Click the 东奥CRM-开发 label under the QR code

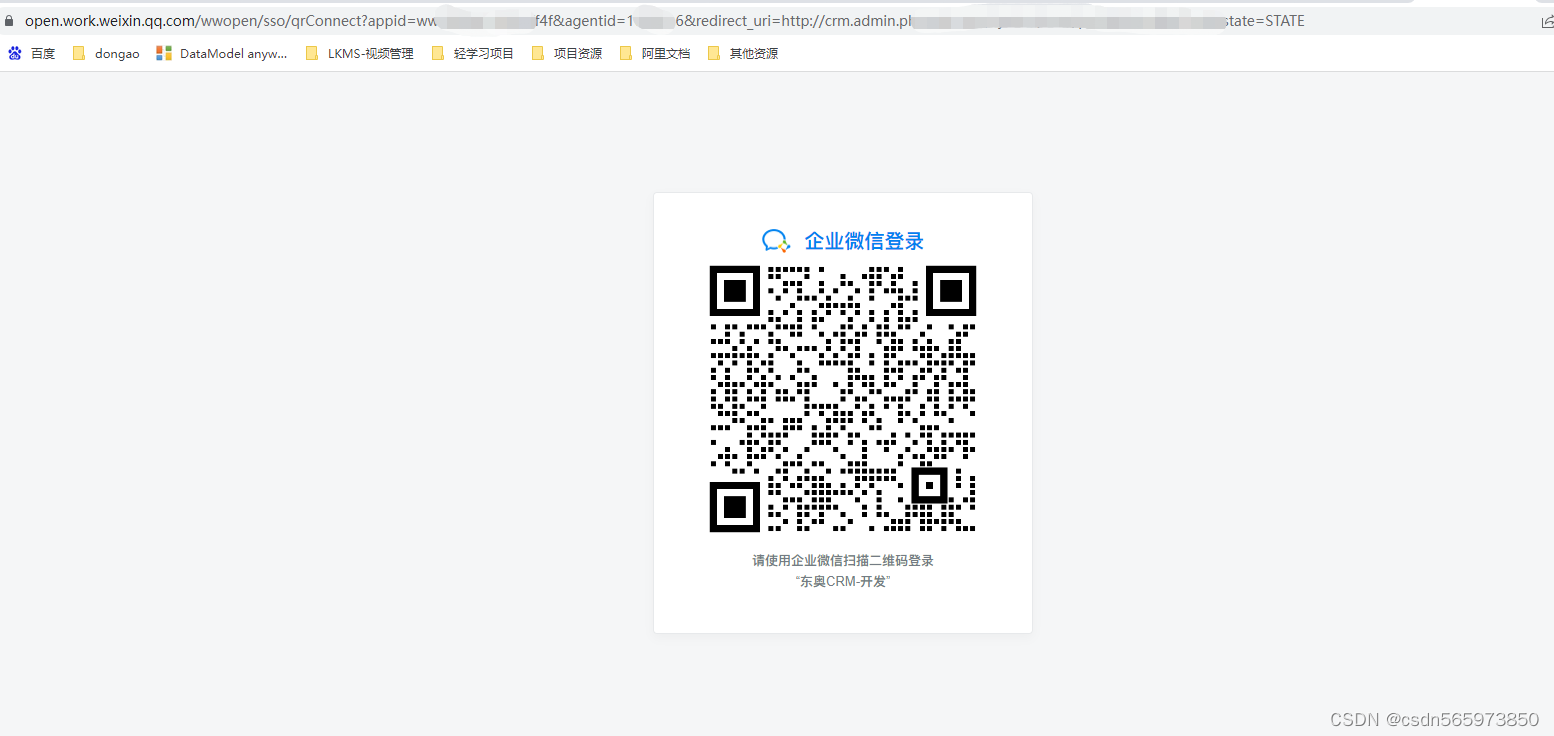[842, 581]
